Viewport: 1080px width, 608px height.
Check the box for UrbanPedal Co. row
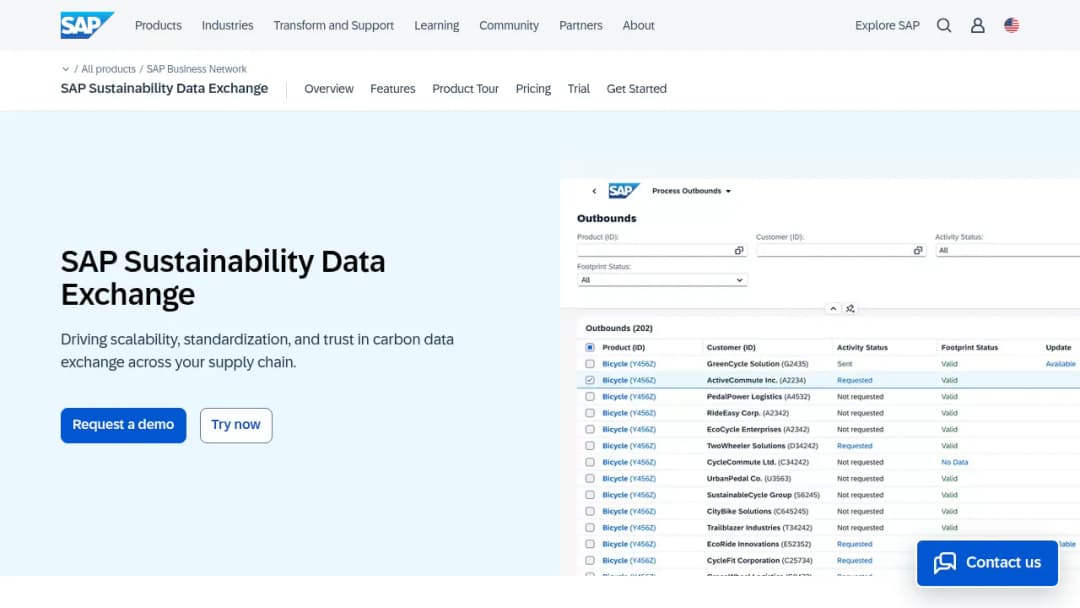(590, 479)
